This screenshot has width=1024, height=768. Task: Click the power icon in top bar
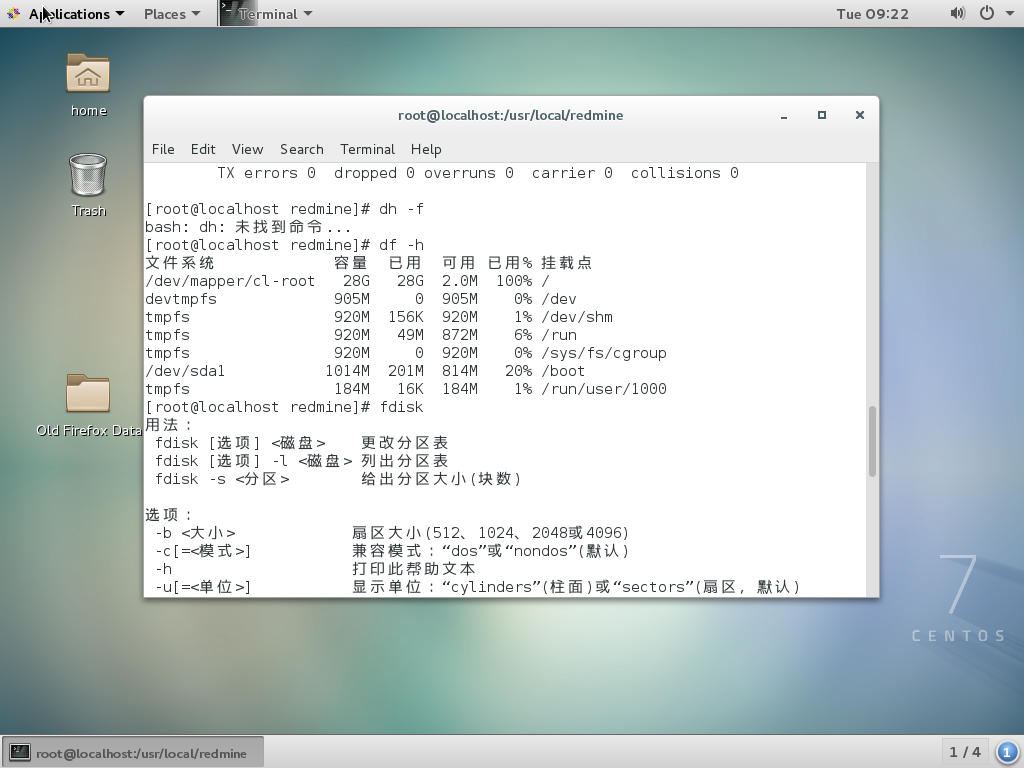click(986, 13)
